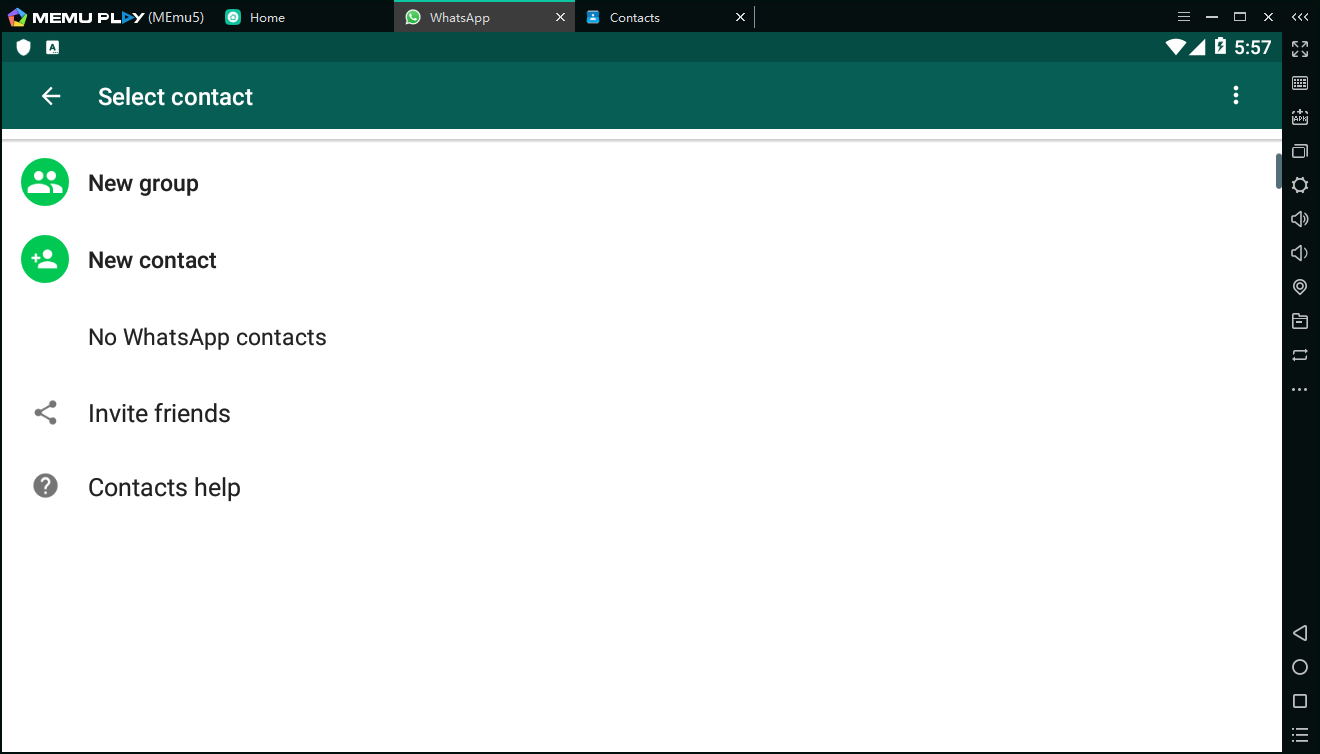1320x754 pixels.
Task: Switch to the Contacts tab
Action: [x=634, y=17]
